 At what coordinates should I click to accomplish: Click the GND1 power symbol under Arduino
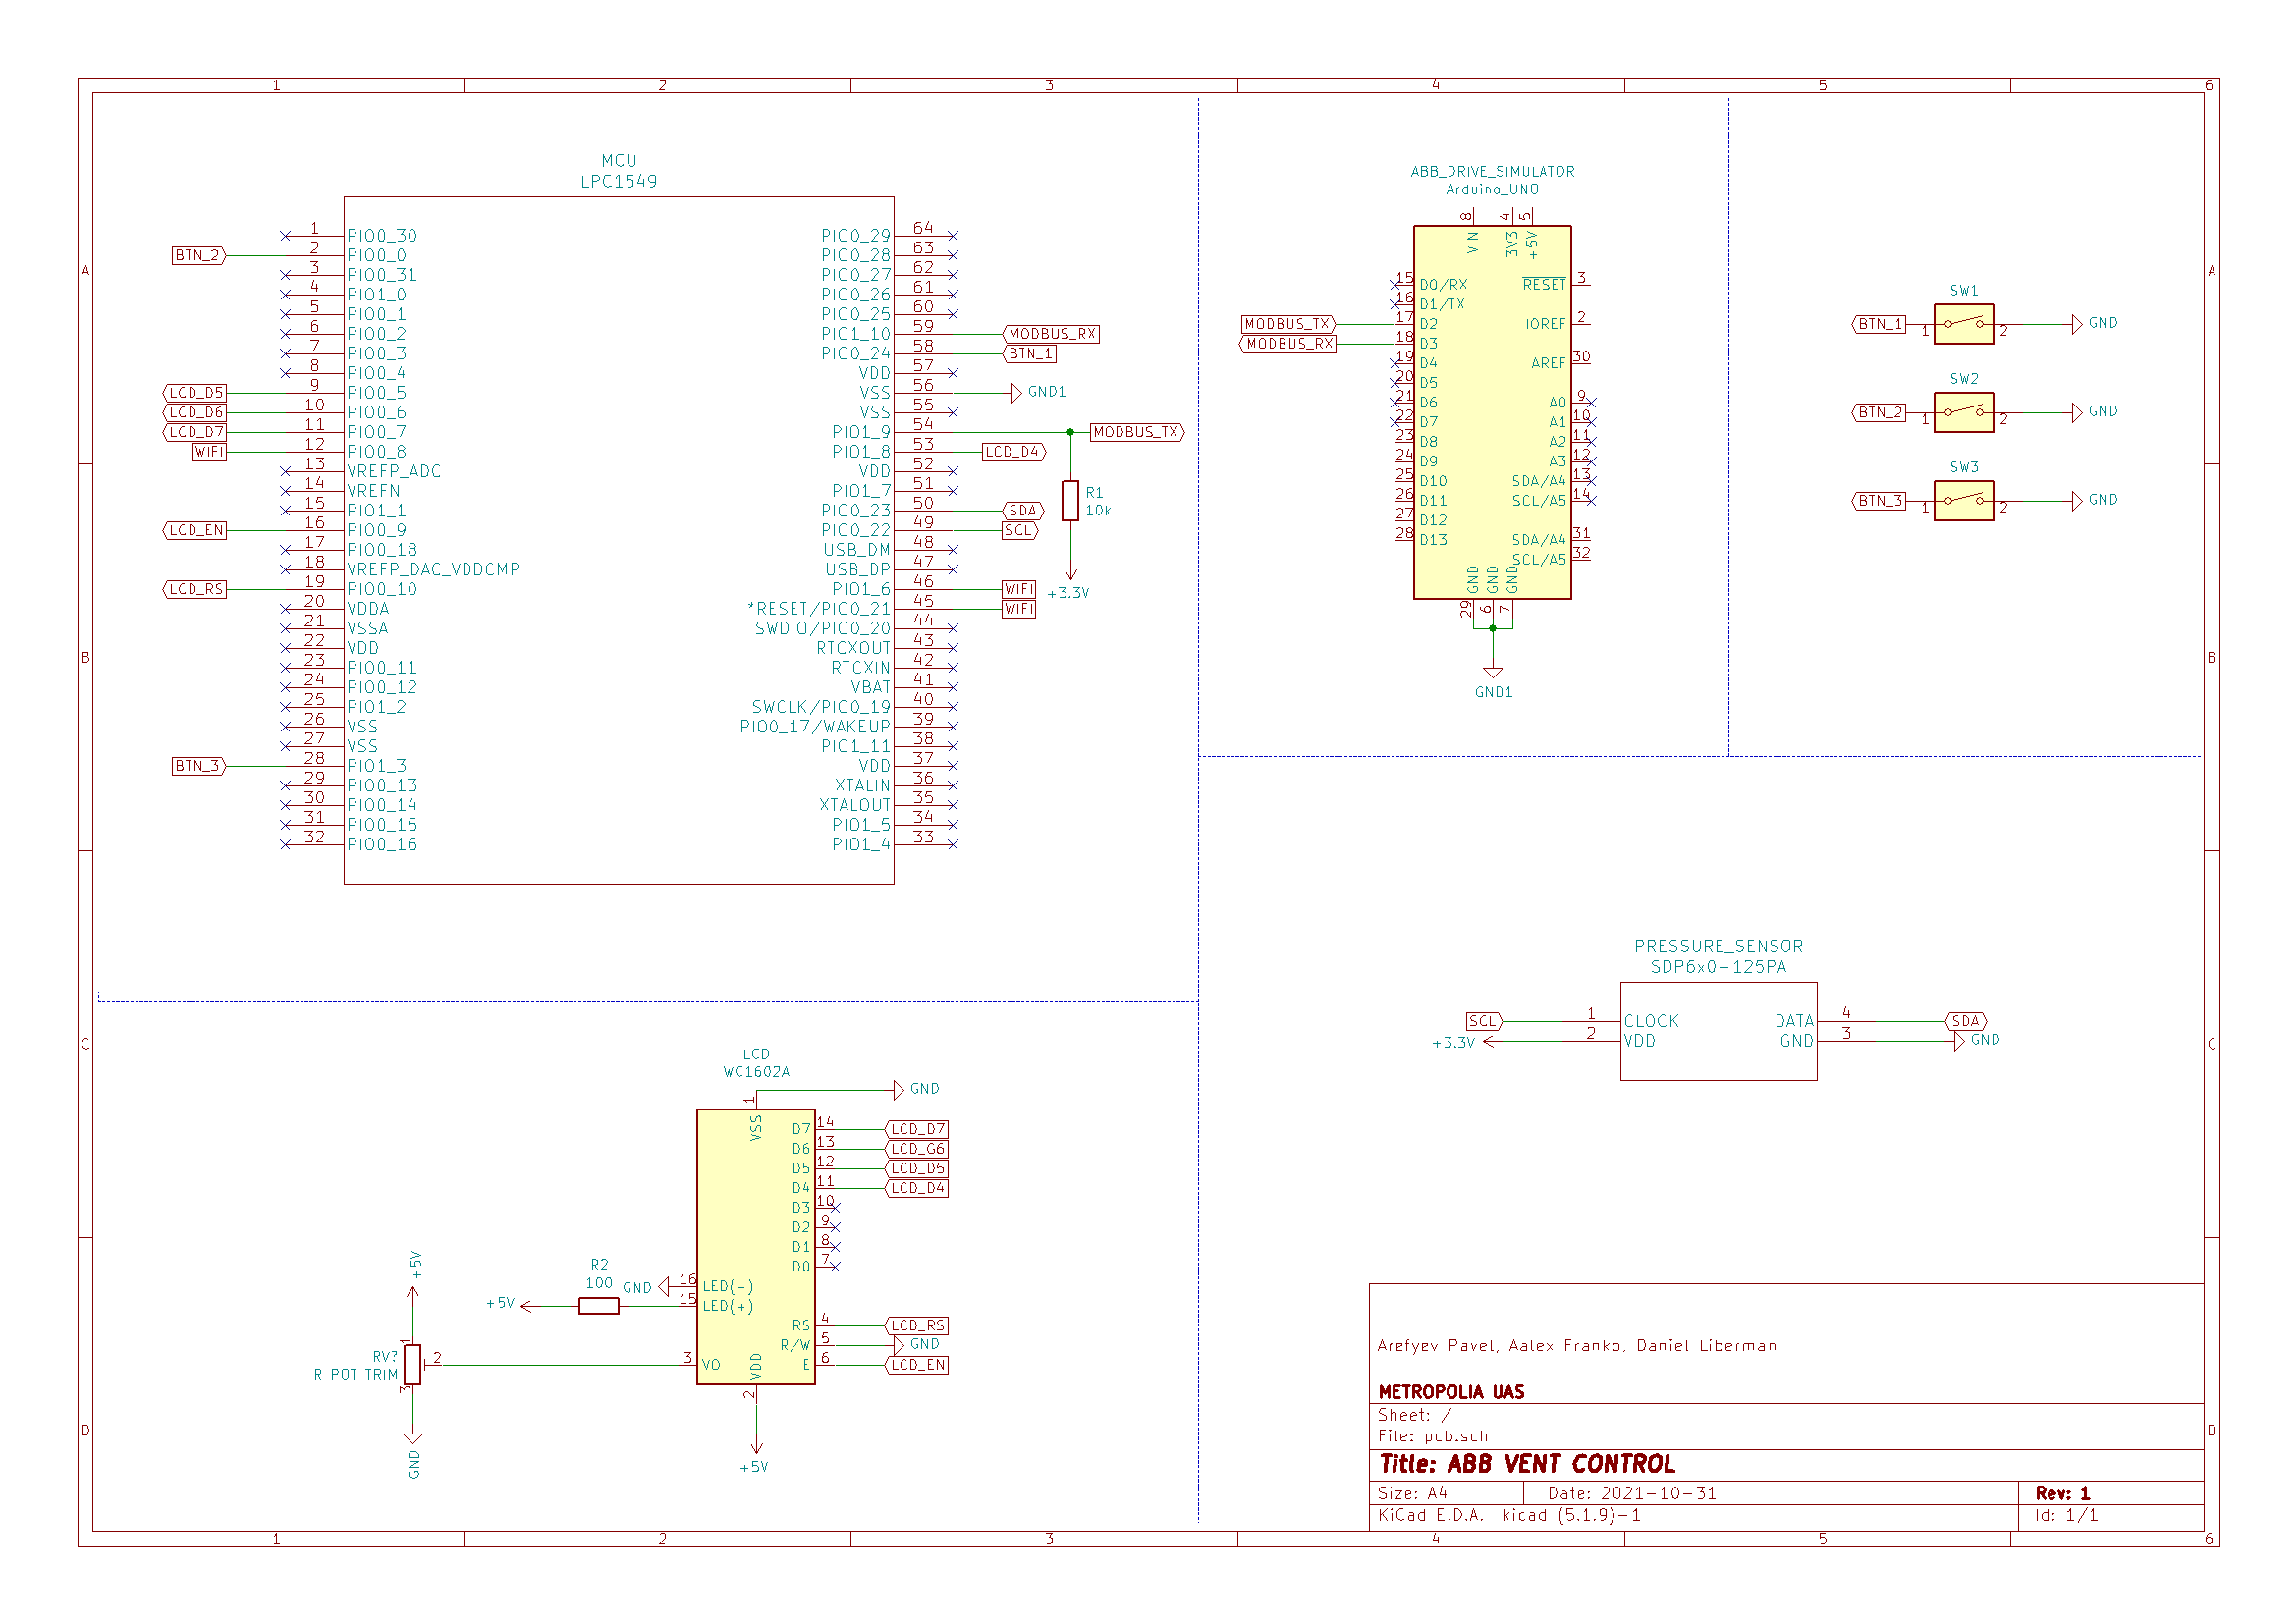click(x=1493, y=673)
